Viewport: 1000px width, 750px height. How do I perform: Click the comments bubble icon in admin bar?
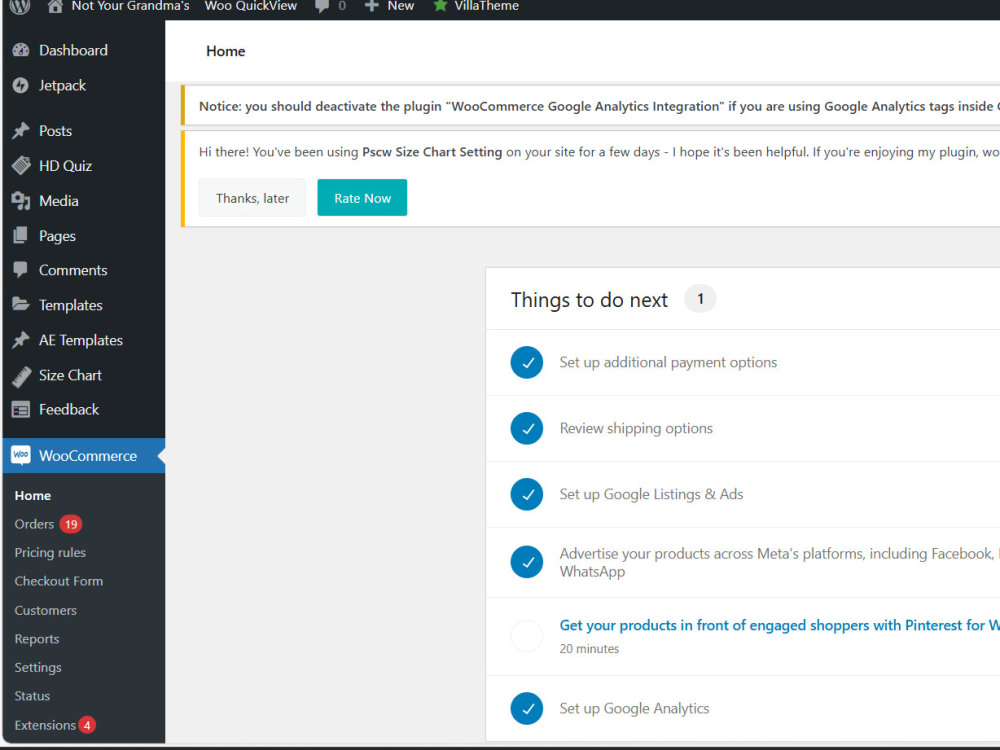[x=322, y=6]
